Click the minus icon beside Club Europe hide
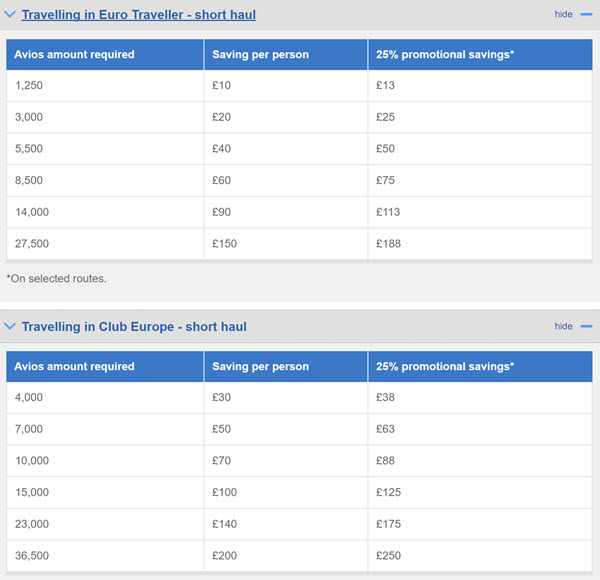This screenshot has width=600, height=580. [x=586, y=326]
